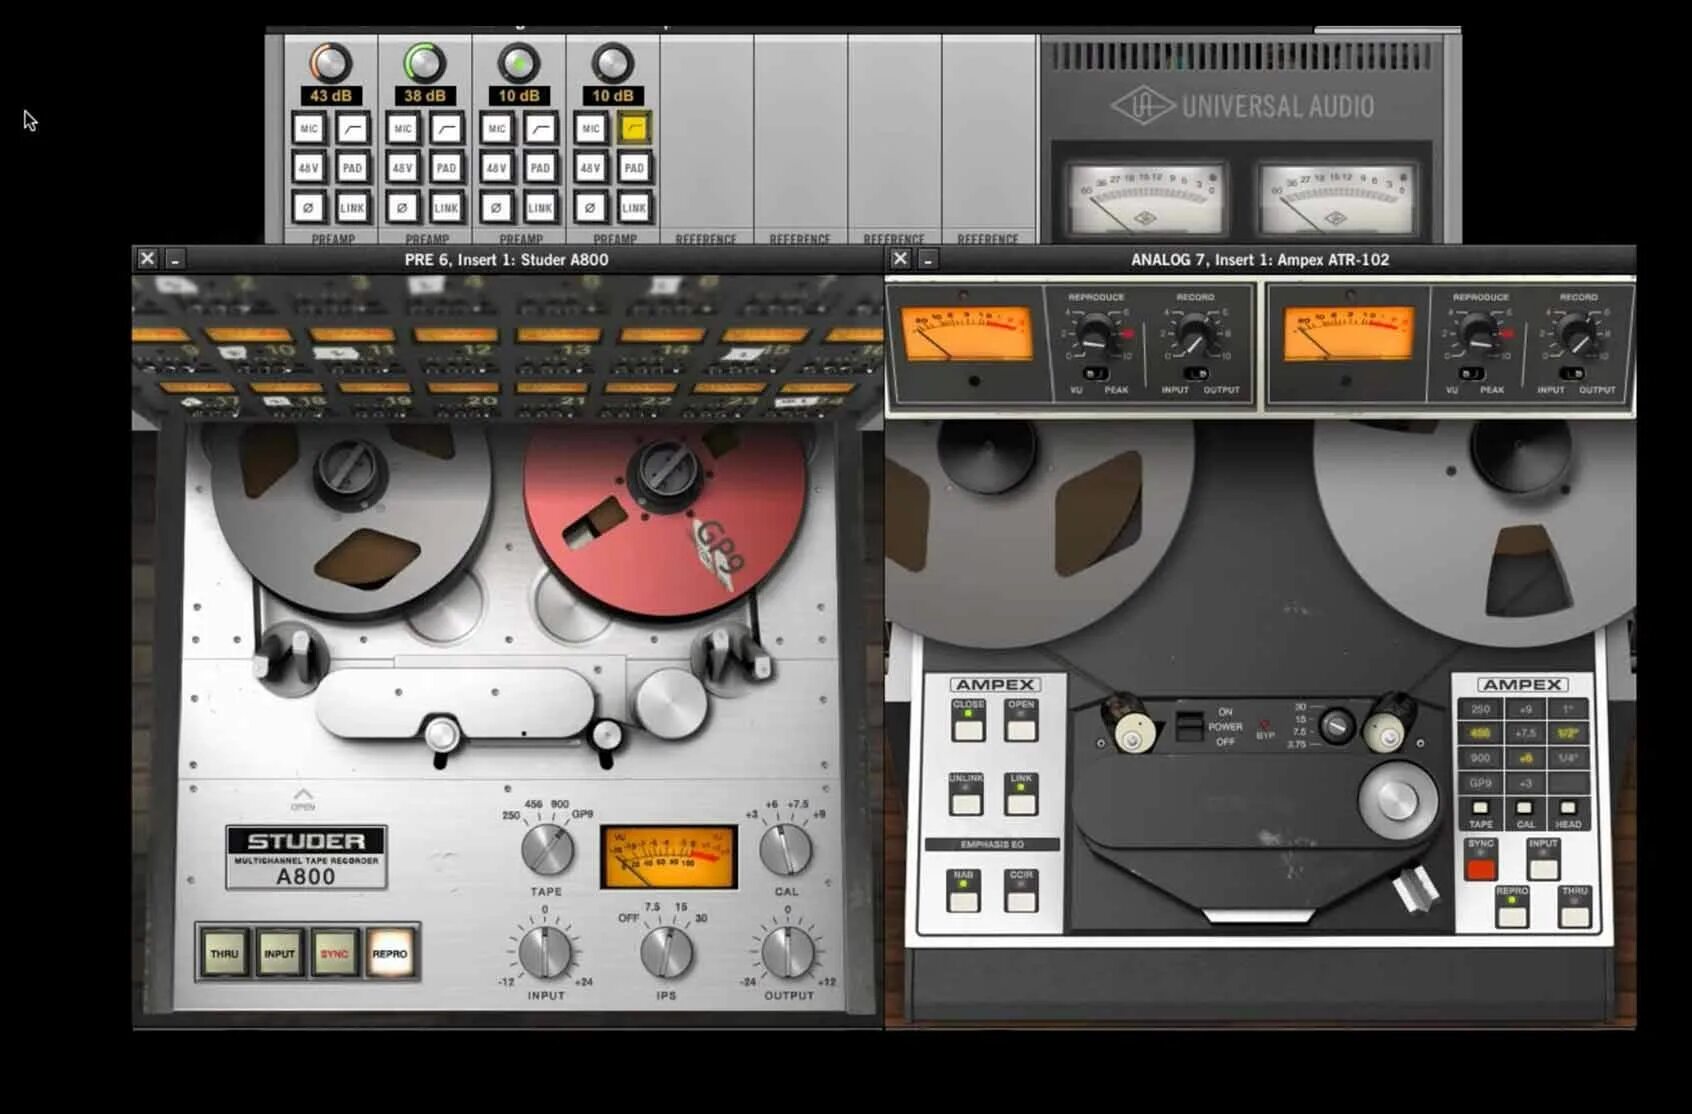Select the Studer REPRO mode button

pyautogui.click(x=390, y=953)
